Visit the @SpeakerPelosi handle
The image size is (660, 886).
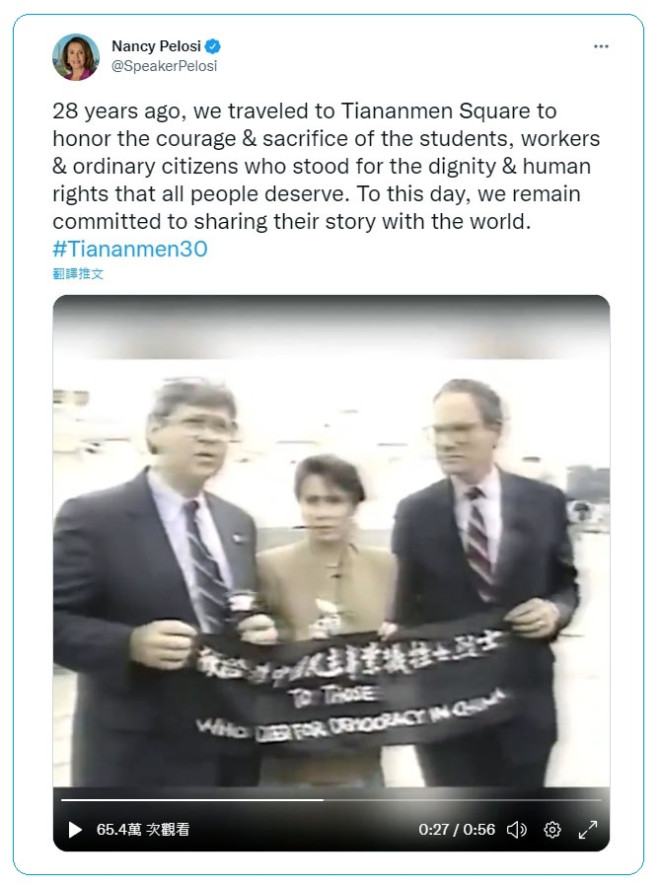[164, 66]
